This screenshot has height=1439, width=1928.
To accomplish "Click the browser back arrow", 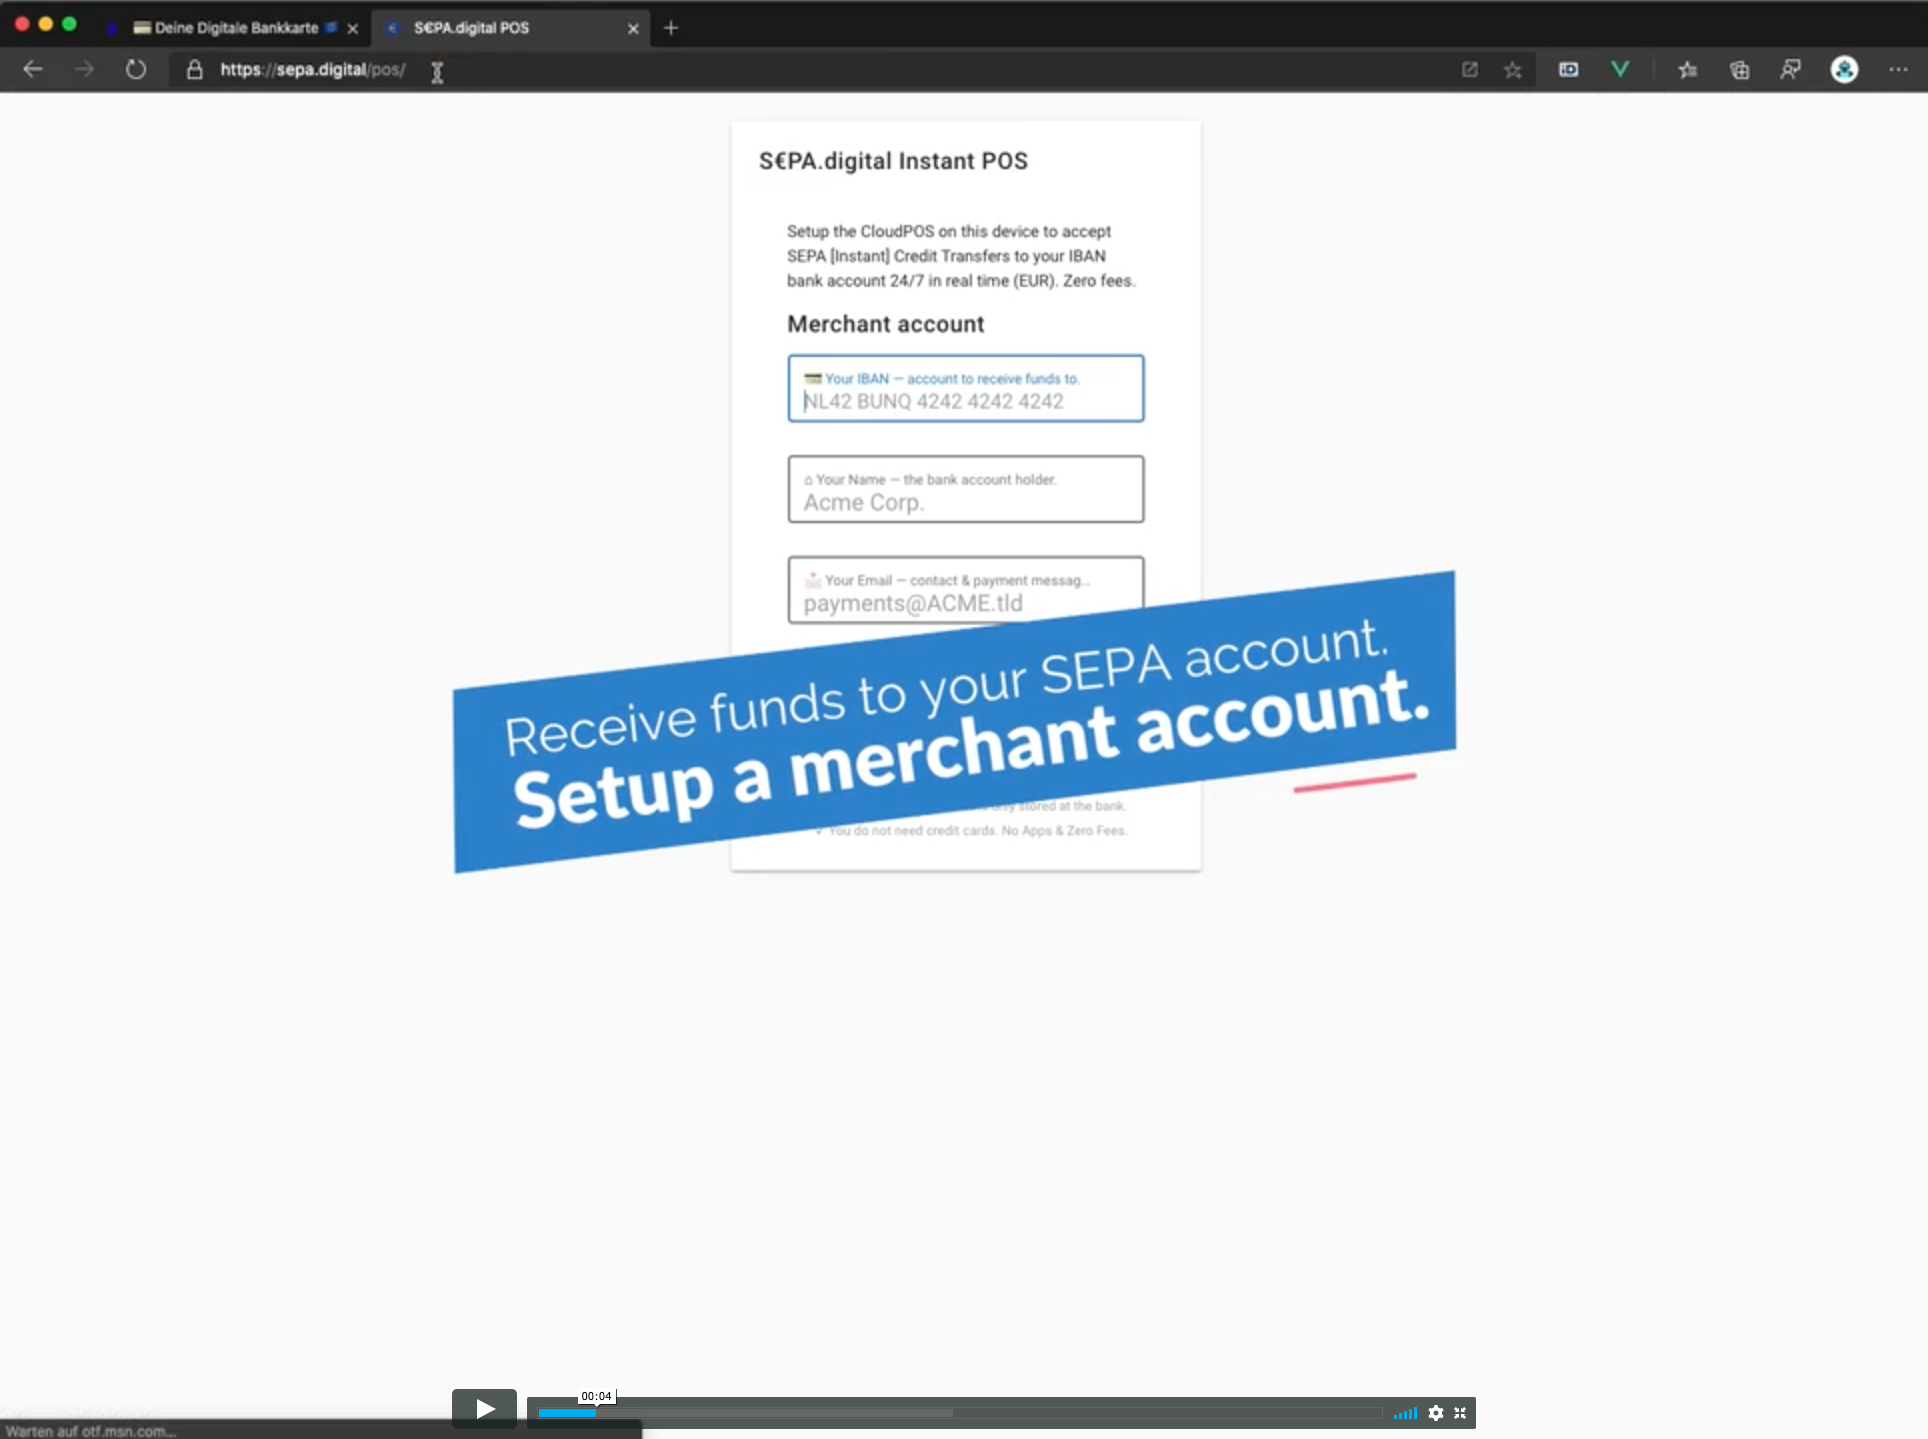I will (33, 69).
